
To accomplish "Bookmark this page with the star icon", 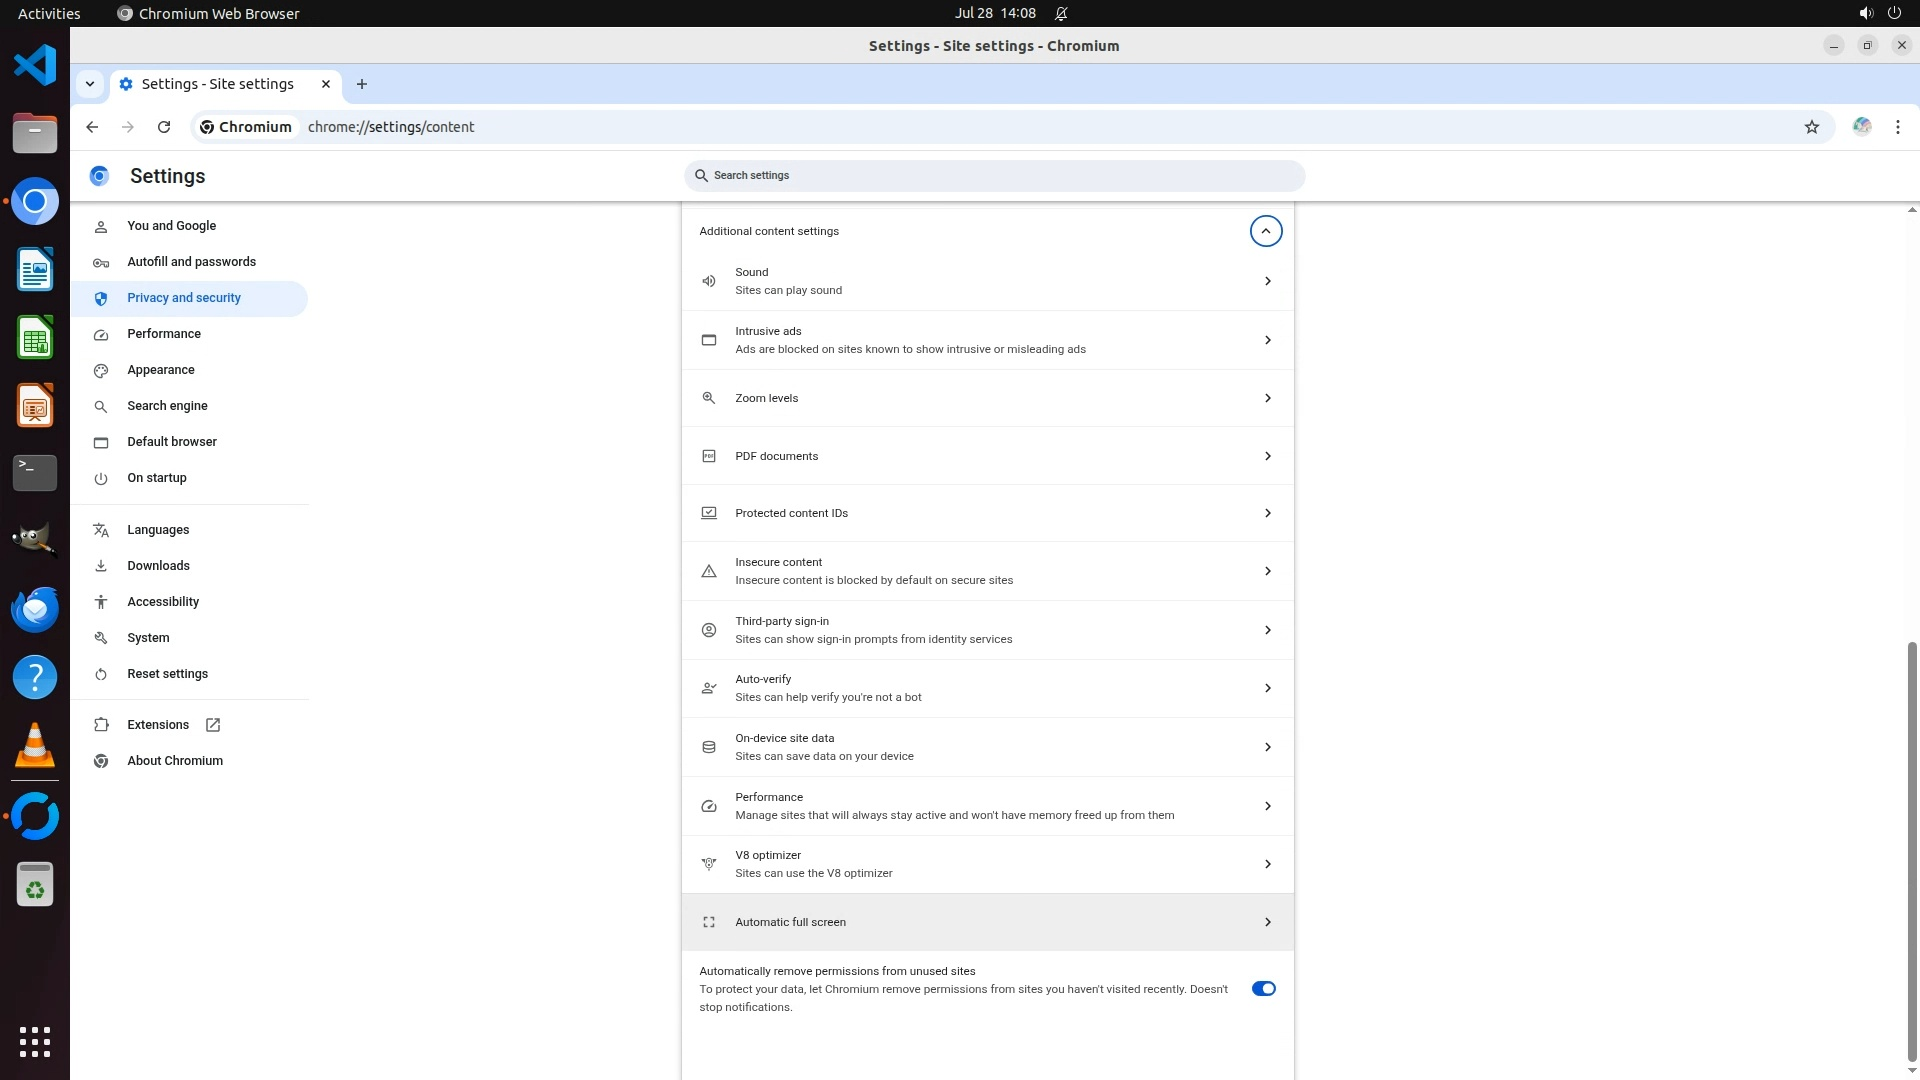I will point(1811,127).
